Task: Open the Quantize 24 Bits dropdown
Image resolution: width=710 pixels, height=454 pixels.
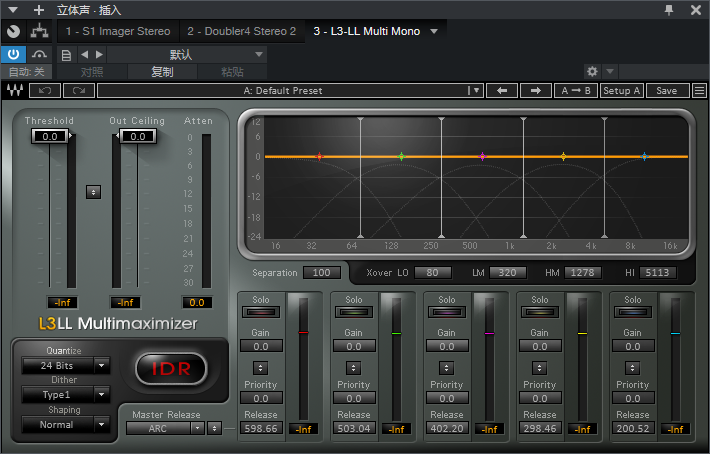Action: click(x=66, y=365)
